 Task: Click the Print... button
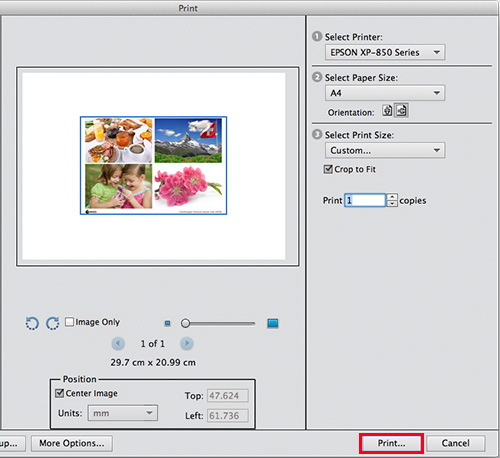[x=391, y=443]
